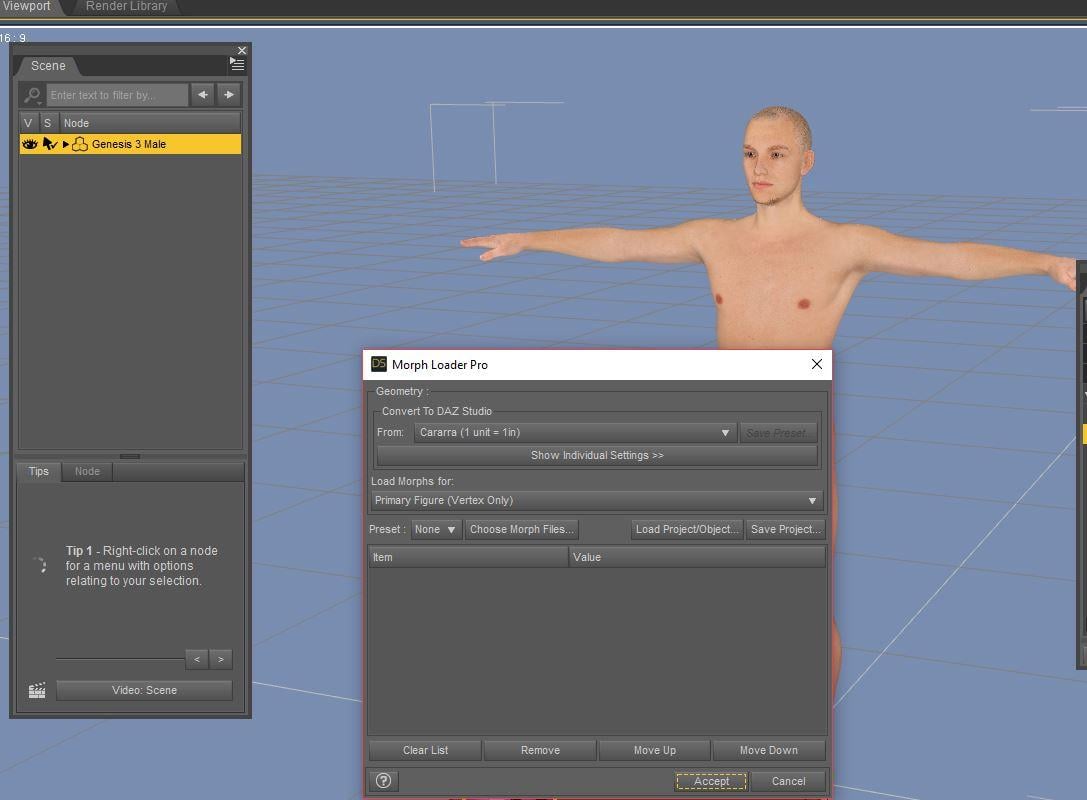This screenshot has width=1087, height=800.
Task: Click the Genesis 3 Male figure icon
Action: pyautogui.click(x=80, y=144)
